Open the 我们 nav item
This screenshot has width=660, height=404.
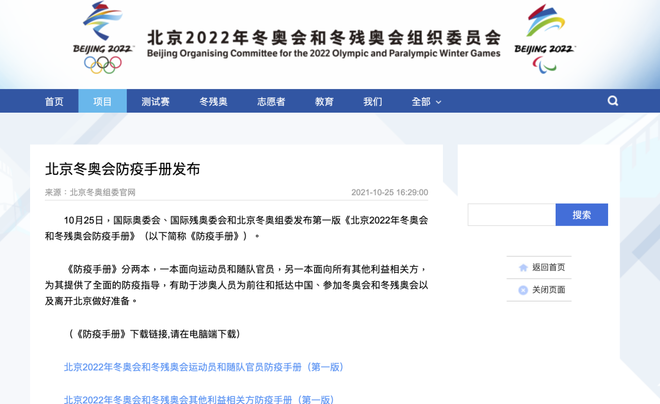(373, 101)
